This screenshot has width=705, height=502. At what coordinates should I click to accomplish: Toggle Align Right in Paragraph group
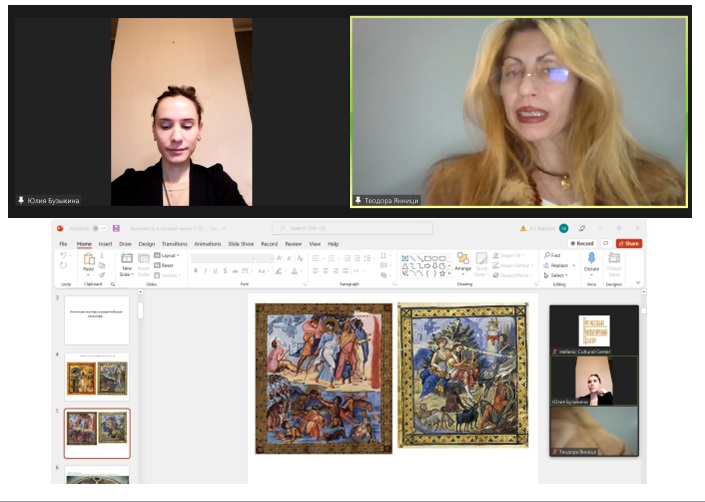pos(335,271)
